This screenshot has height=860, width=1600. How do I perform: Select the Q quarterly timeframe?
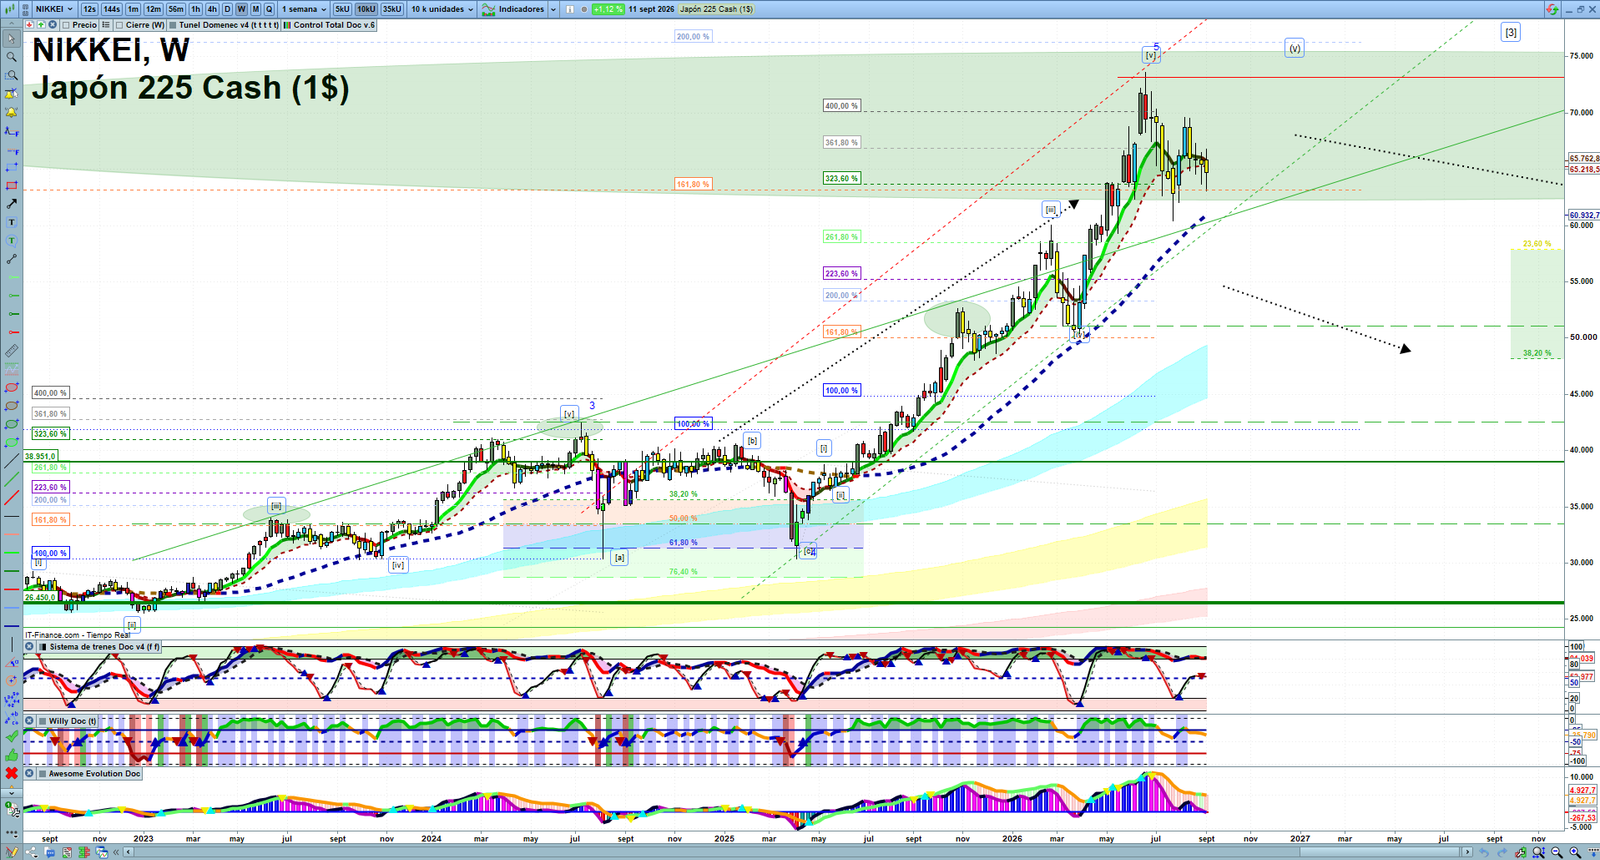269,9
